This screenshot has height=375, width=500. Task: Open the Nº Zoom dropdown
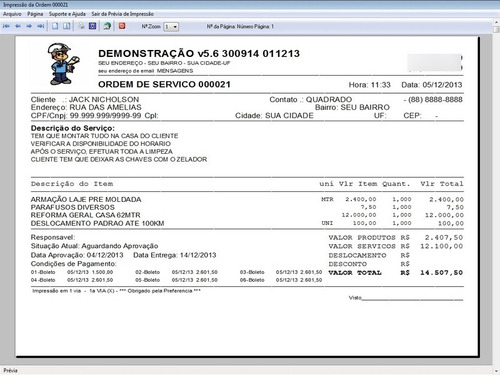(171, 27)
